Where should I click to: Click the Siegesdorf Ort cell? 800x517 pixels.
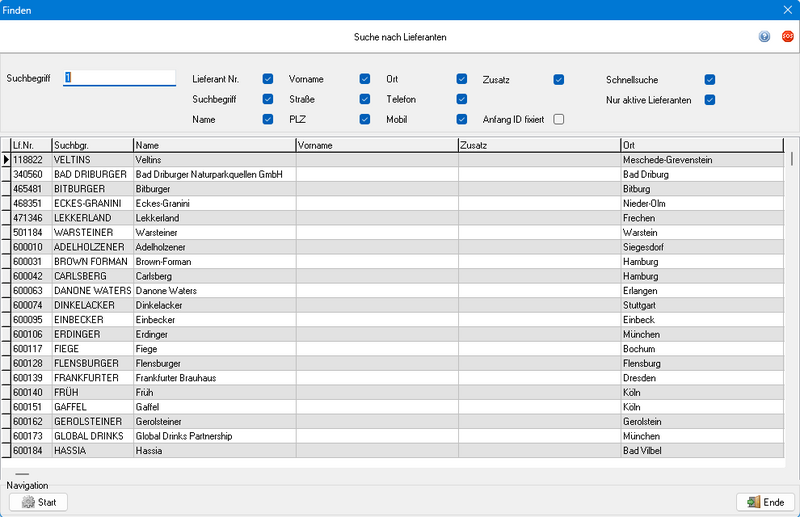click(702, 247)
